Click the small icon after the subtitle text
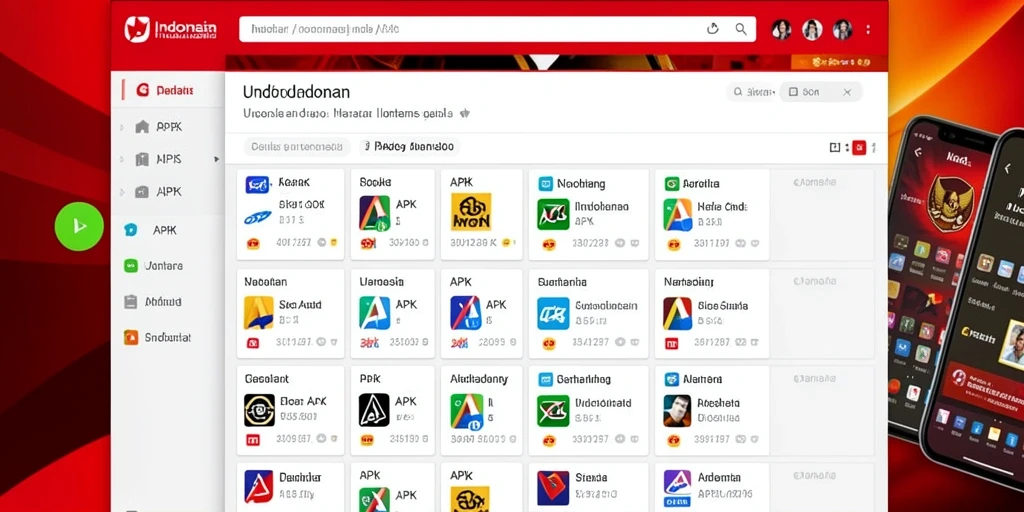 pos(464,113)
